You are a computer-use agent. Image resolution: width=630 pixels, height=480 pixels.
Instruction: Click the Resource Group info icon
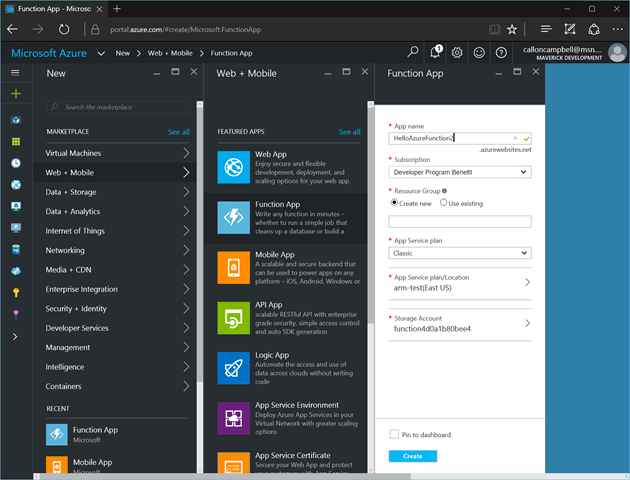point(444,191)
